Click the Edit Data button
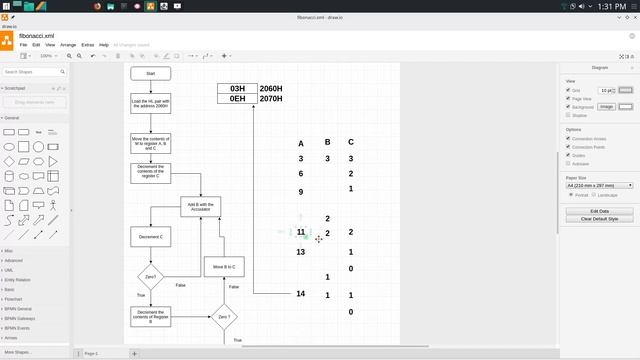Image resolution: width=640 pixels, height=360 pixels. (x=599, y=211)
